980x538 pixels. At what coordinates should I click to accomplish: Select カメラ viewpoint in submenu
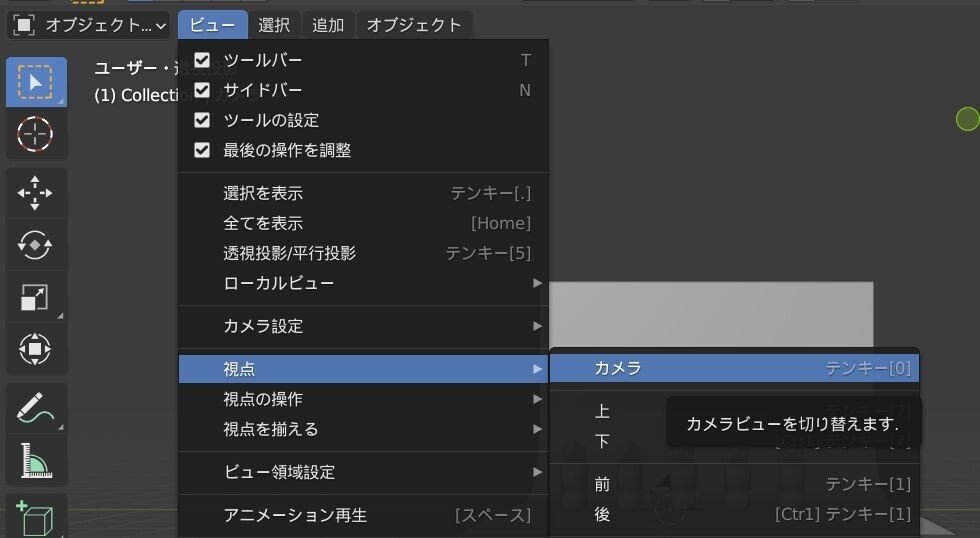pos(734,368)
